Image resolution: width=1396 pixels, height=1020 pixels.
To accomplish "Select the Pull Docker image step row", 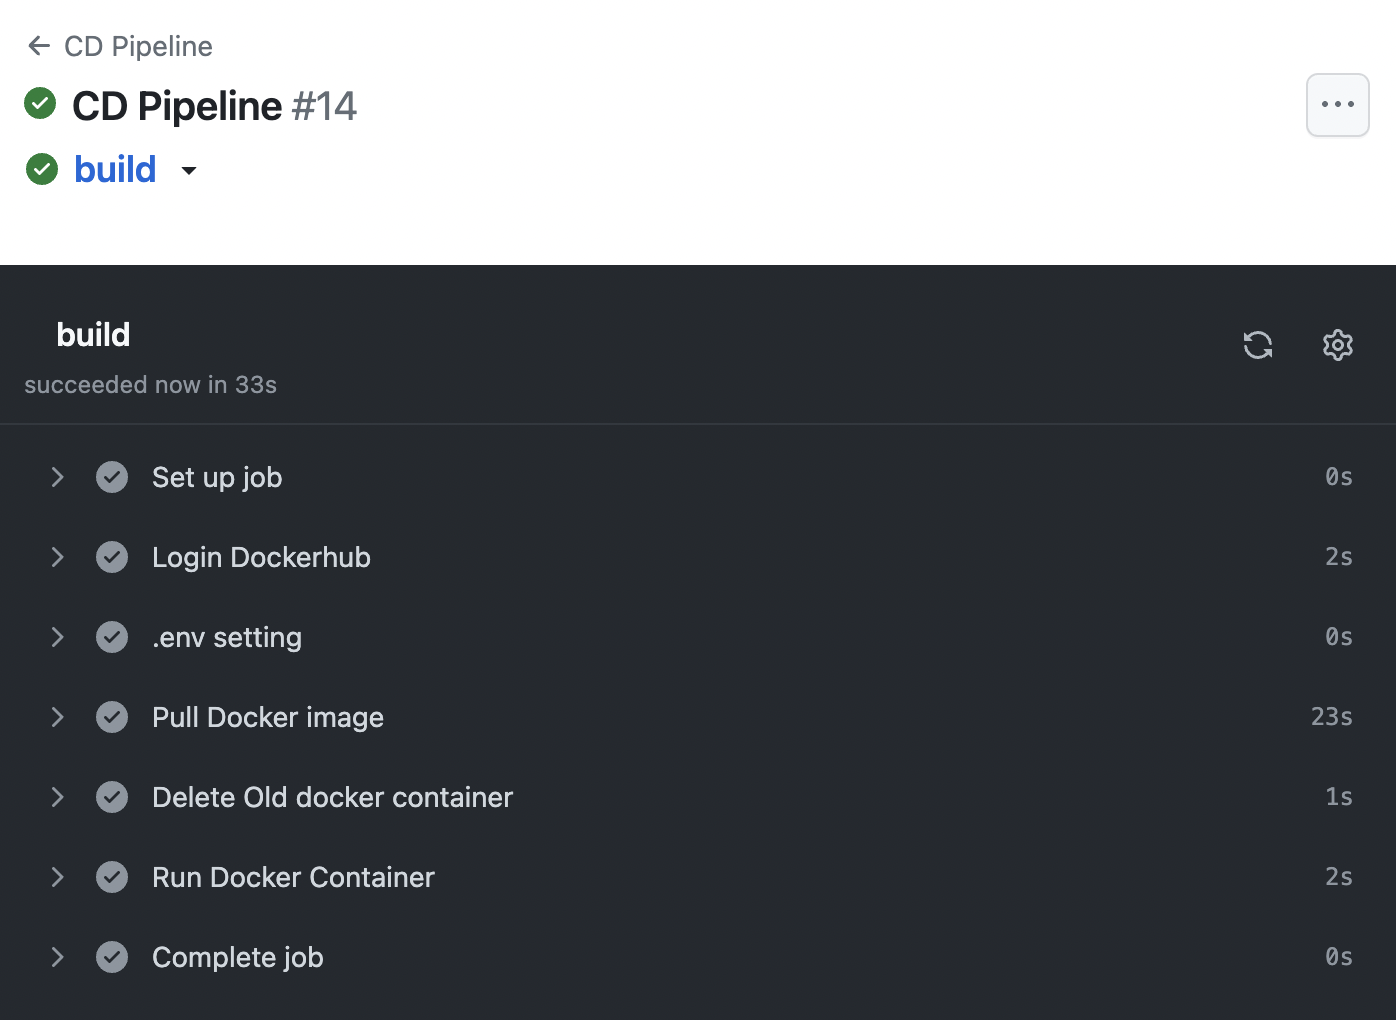I will [698, 717].
